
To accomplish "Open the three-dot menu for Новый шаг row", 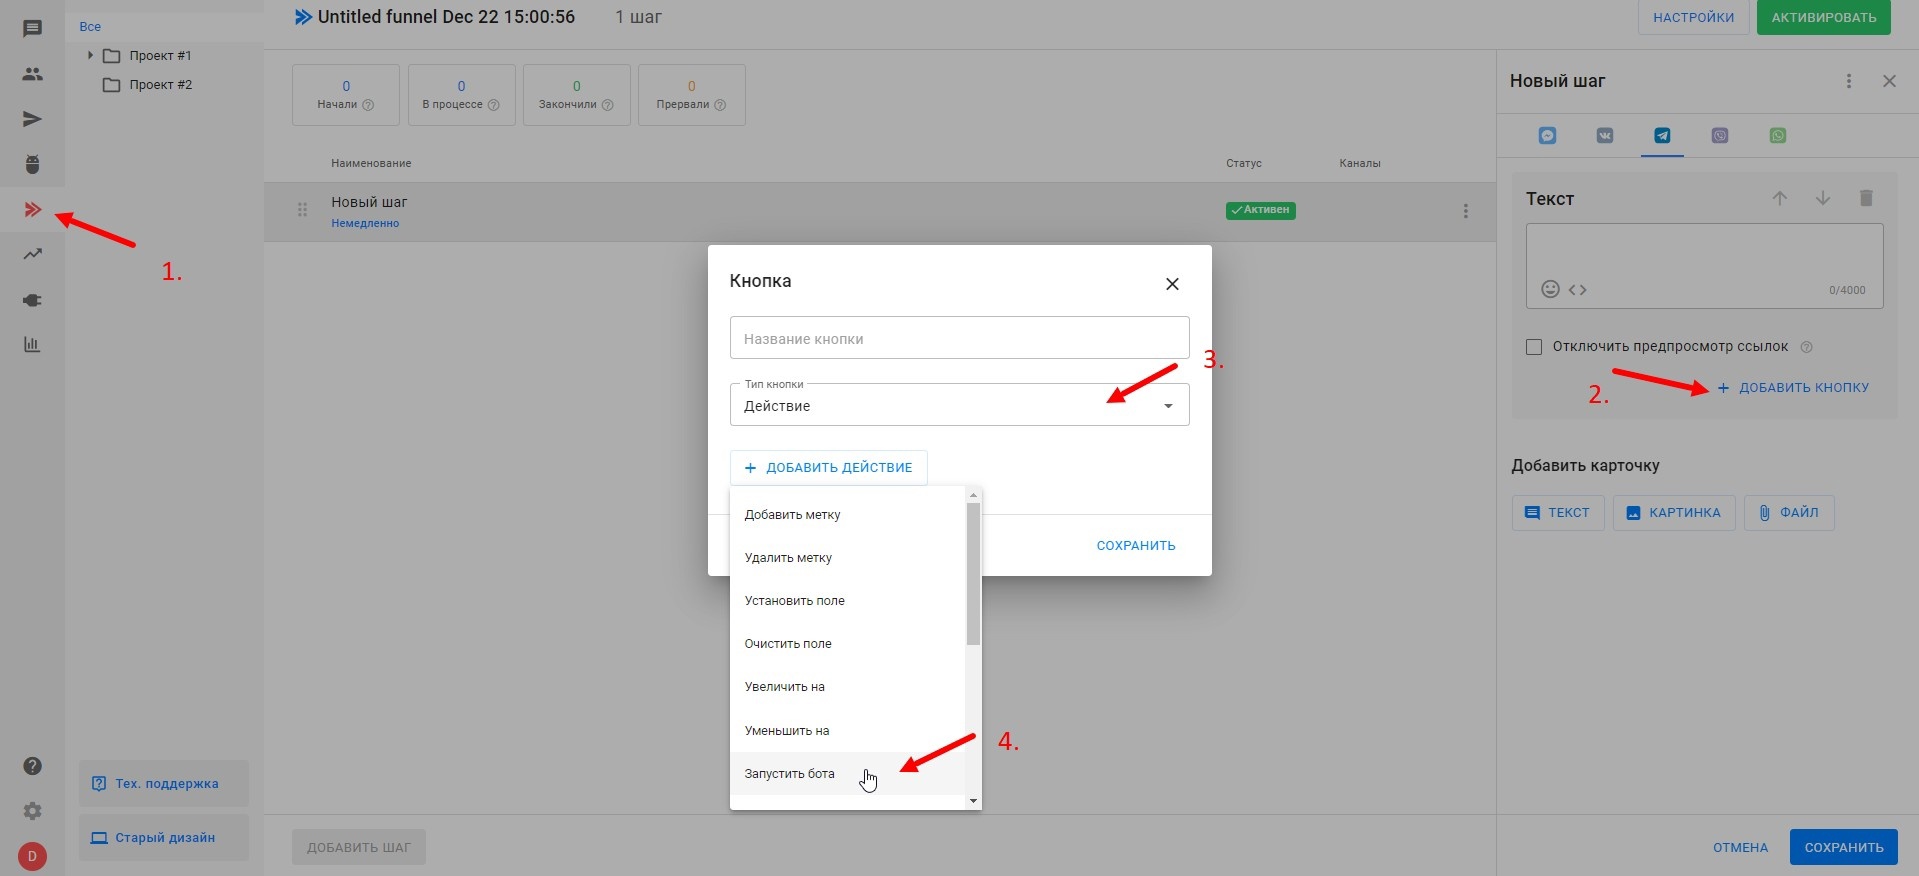I will (x=1465, y=211).
